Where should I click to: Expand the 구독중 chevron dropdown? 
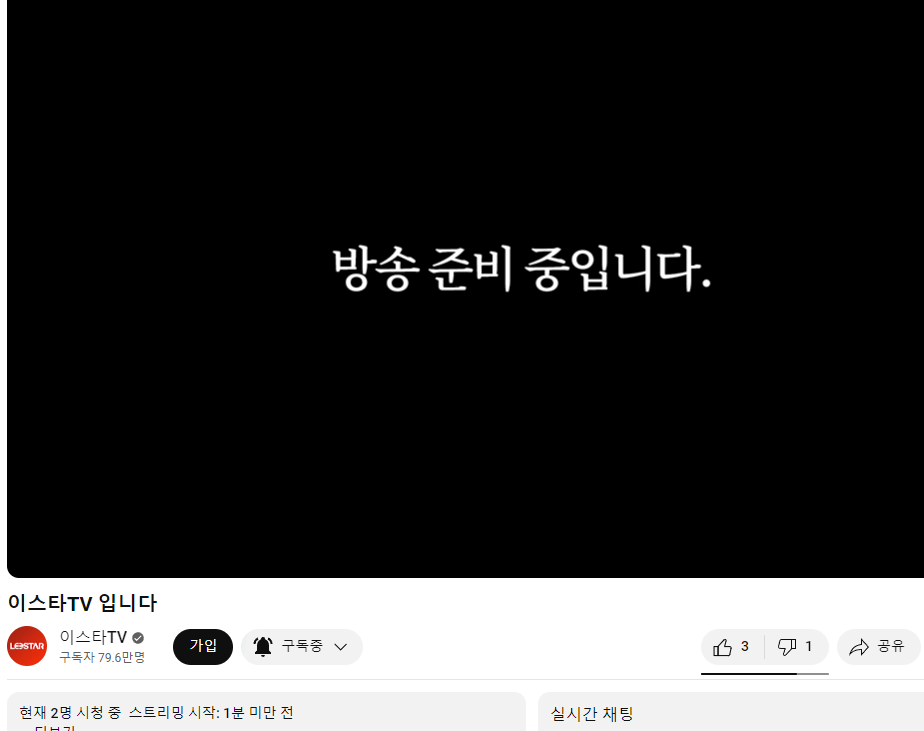[341, 647]
